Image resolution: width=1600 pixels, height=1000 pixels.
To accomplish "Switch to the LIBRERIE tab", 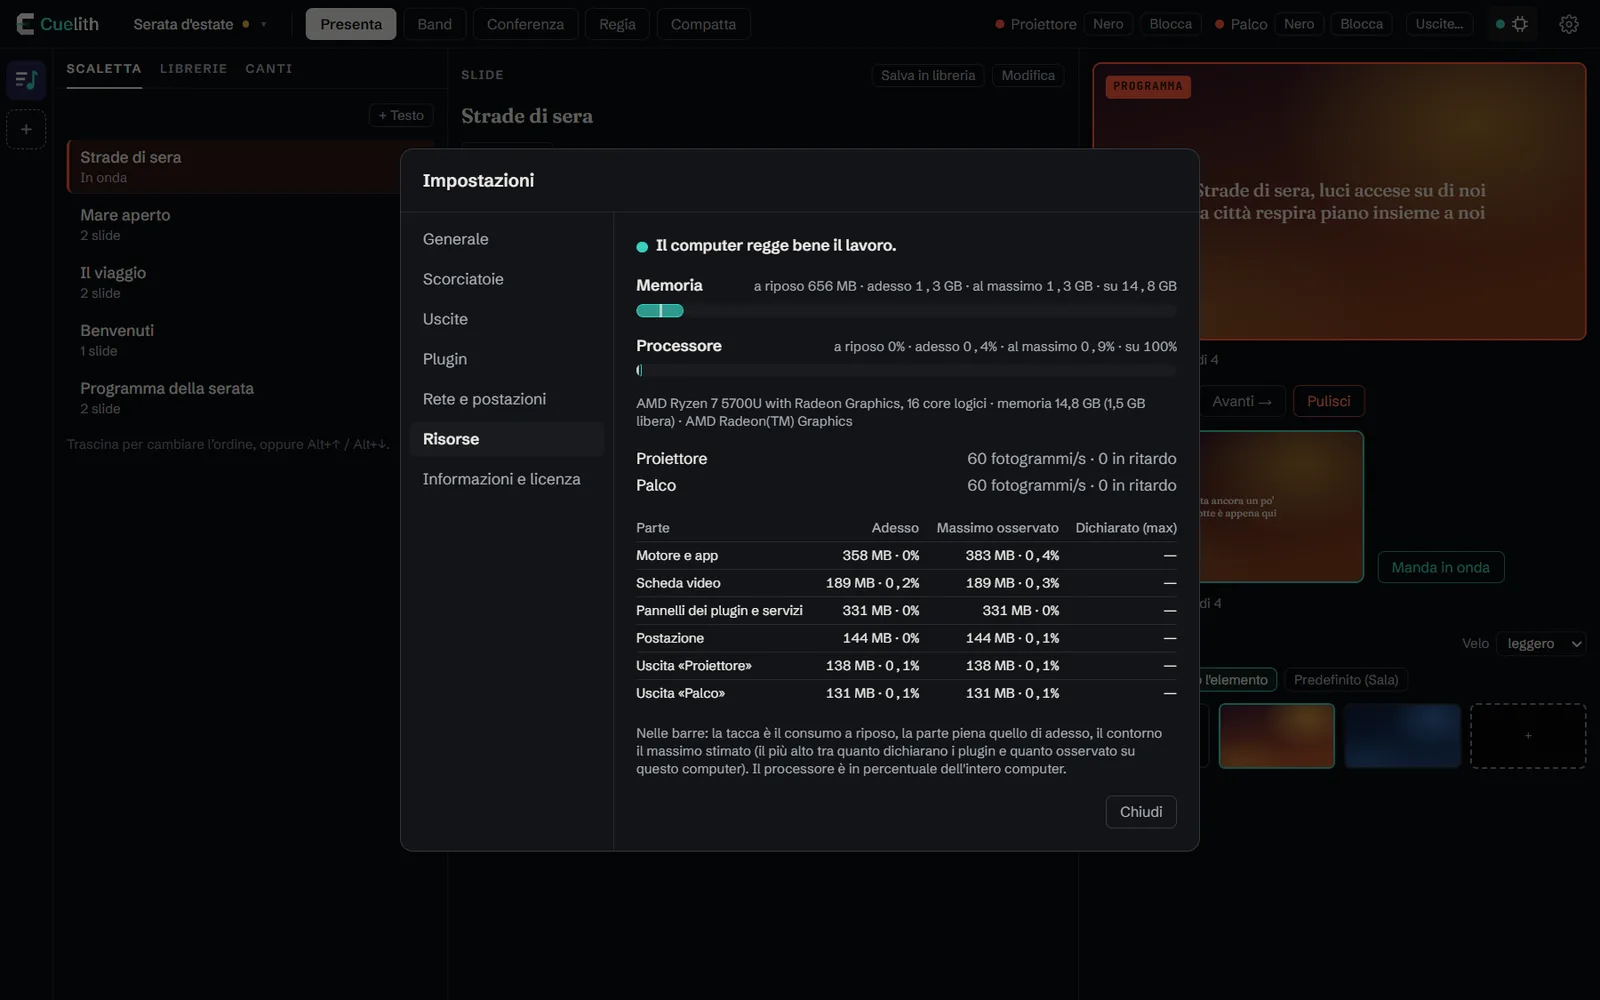I will [x=193, y=69].
